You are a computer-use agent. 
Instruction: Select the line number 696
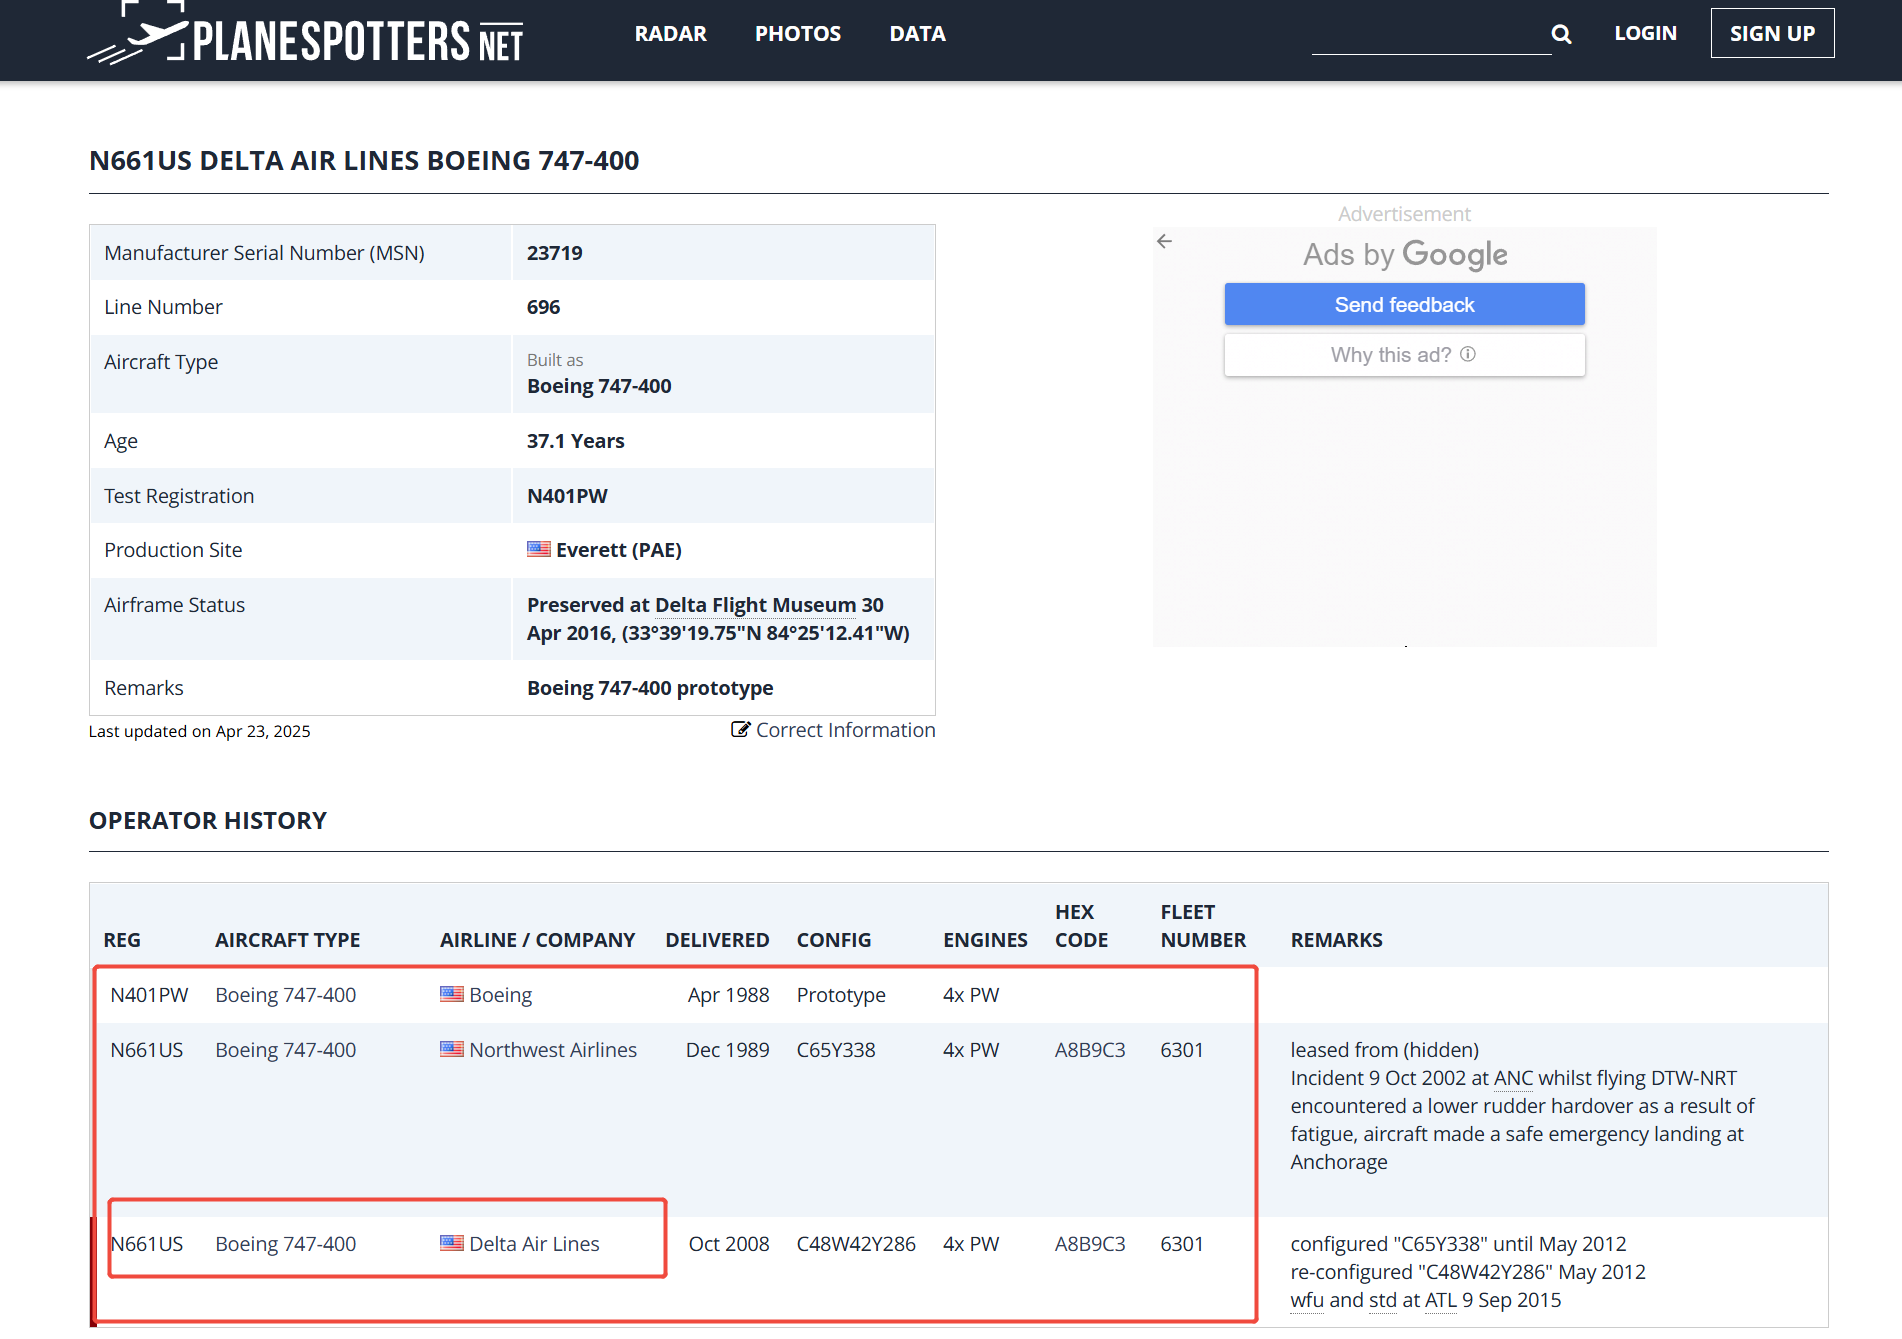[543, 307]
